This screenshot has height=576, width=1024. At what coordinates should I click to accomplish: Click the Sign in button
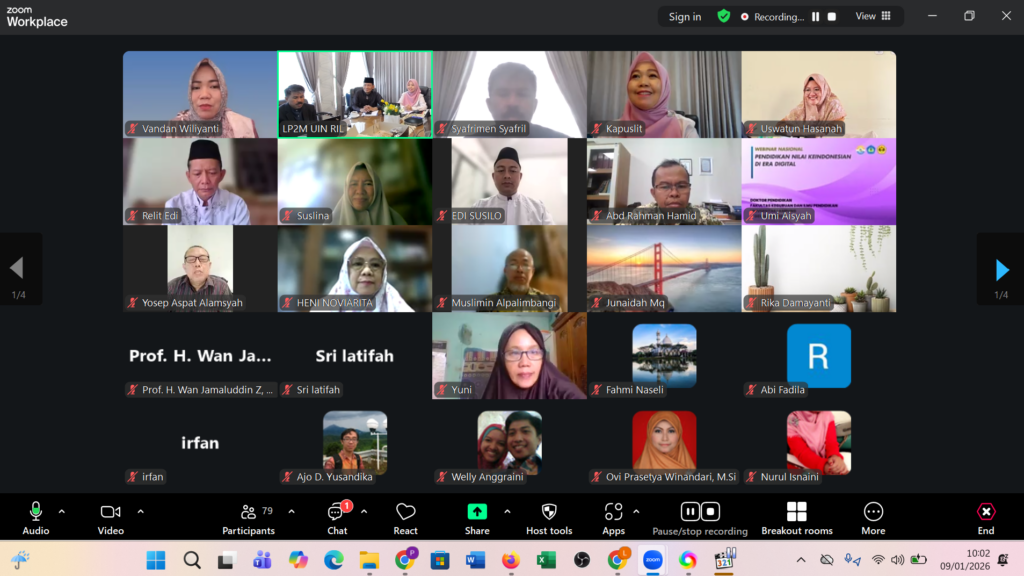click(x=684, y=17)
